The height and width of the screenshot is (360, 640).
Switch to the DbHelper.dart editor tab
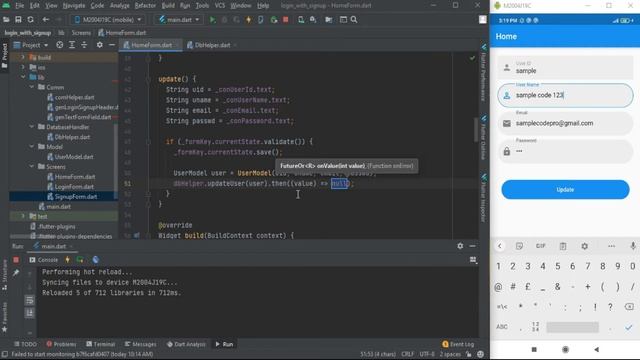[212, 45]
